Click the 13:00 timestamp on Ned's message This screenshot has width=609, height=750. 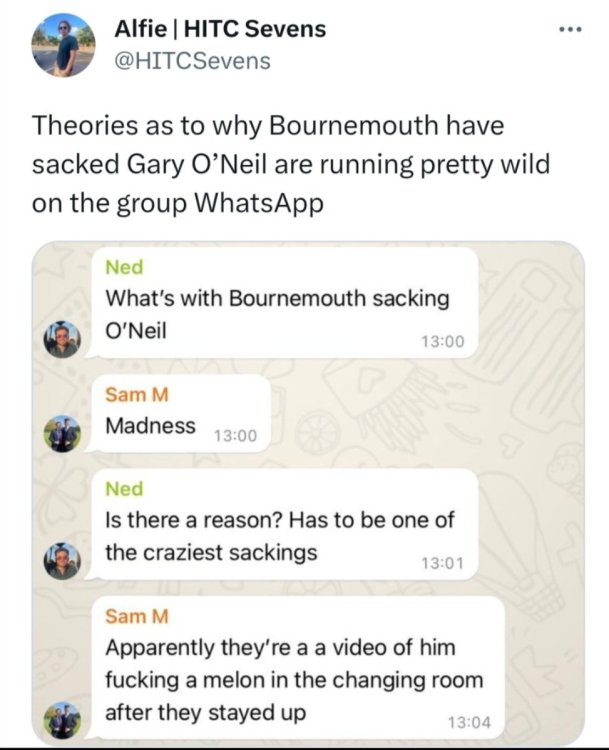coord(443,341)
